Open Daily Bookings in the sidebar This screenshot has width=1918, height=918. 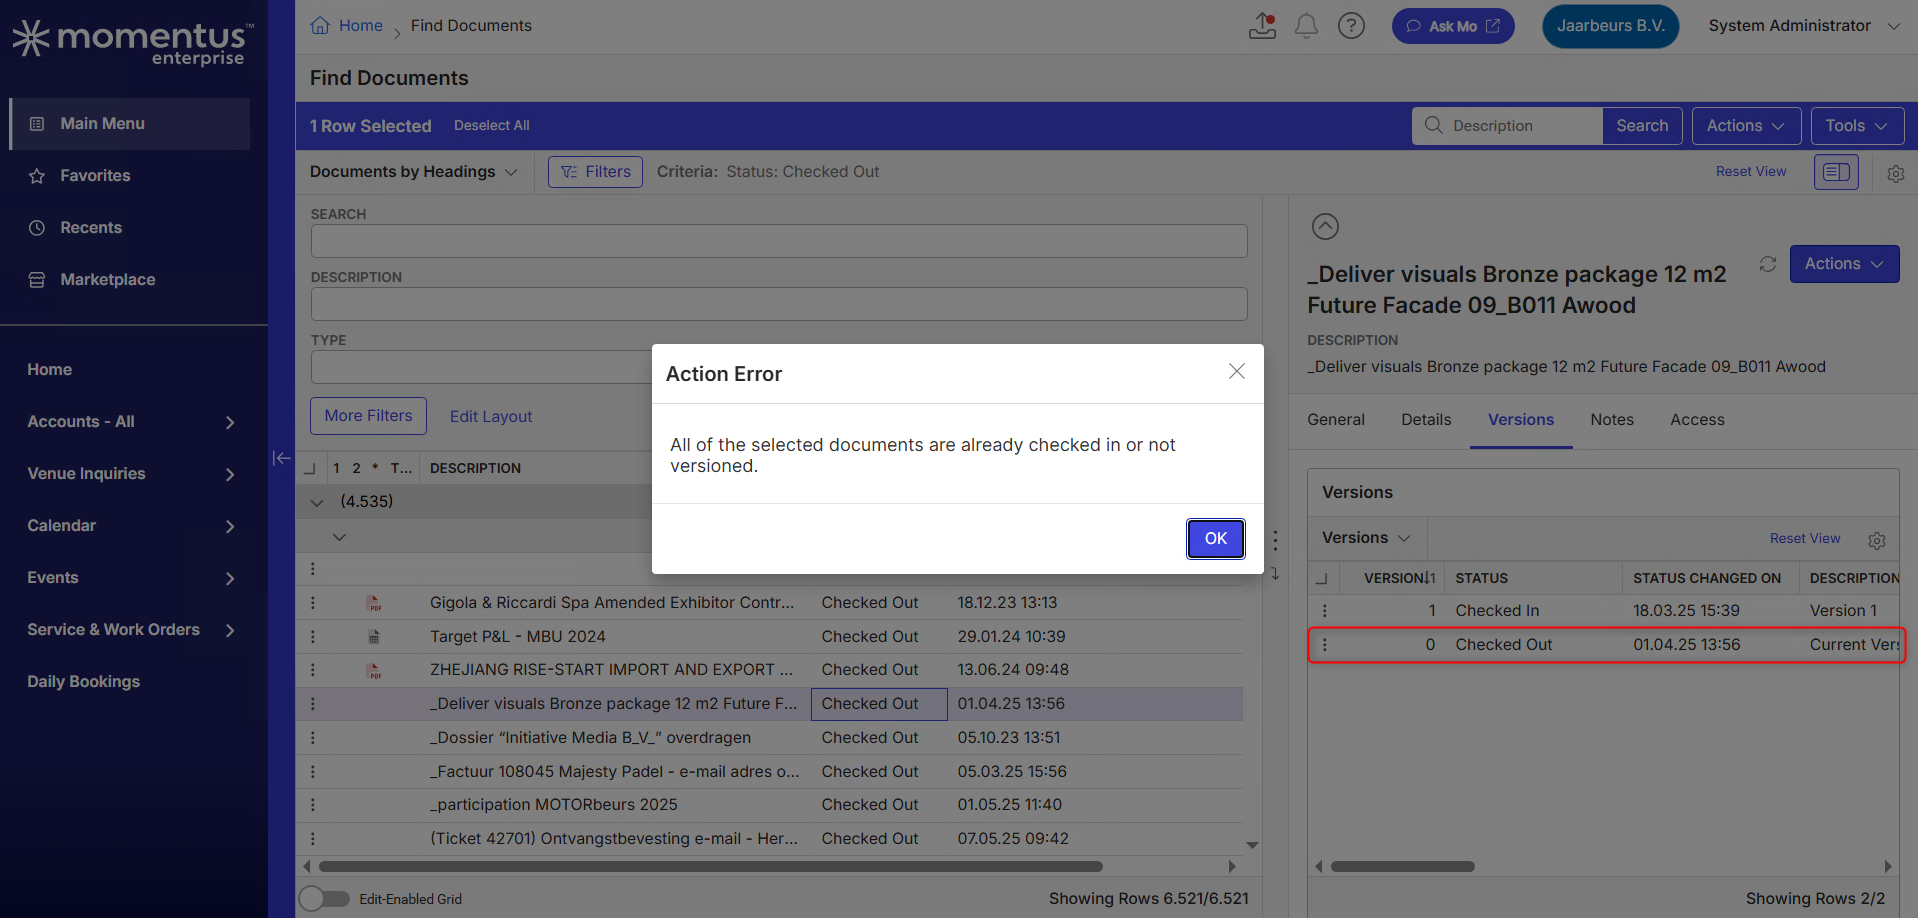(x=84, y=682)
